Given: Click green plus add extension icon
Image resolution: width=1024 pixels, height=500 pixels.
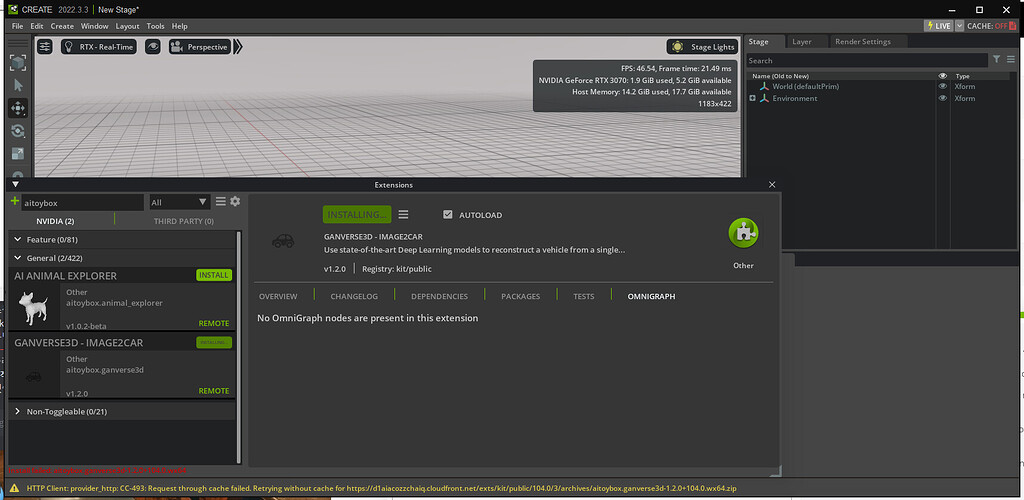Looking at the screenshot, I should [x=15, y=202].
